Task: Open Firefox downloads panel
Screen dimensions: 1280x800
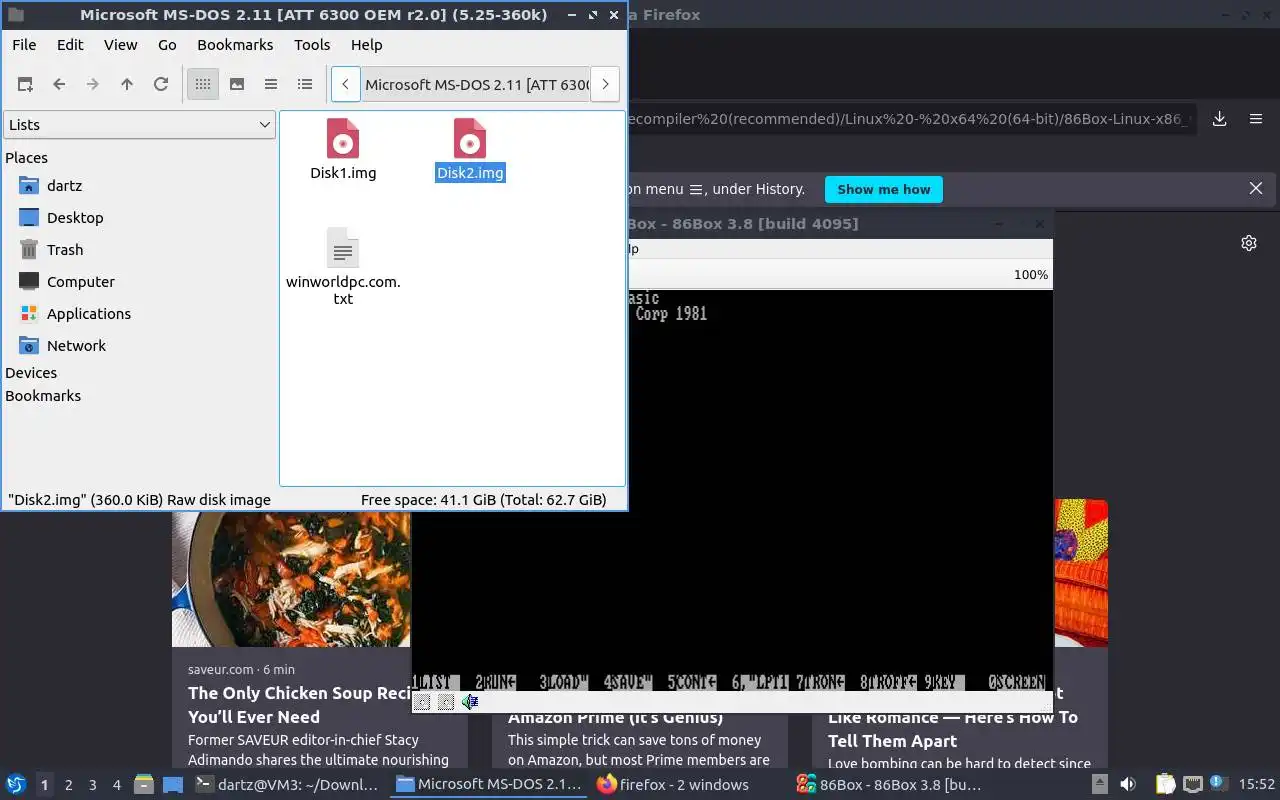Action: click(x=1220, y=119)
